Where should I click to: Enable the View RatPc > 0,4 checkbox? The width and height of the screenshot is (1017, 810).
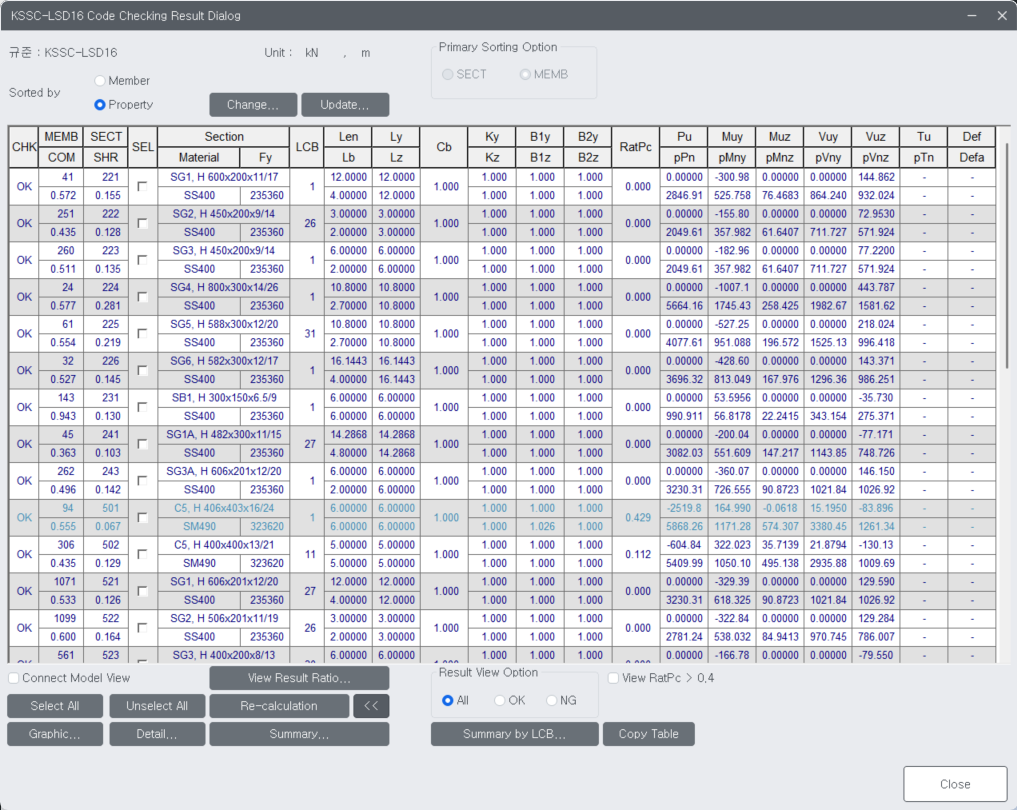611,677
